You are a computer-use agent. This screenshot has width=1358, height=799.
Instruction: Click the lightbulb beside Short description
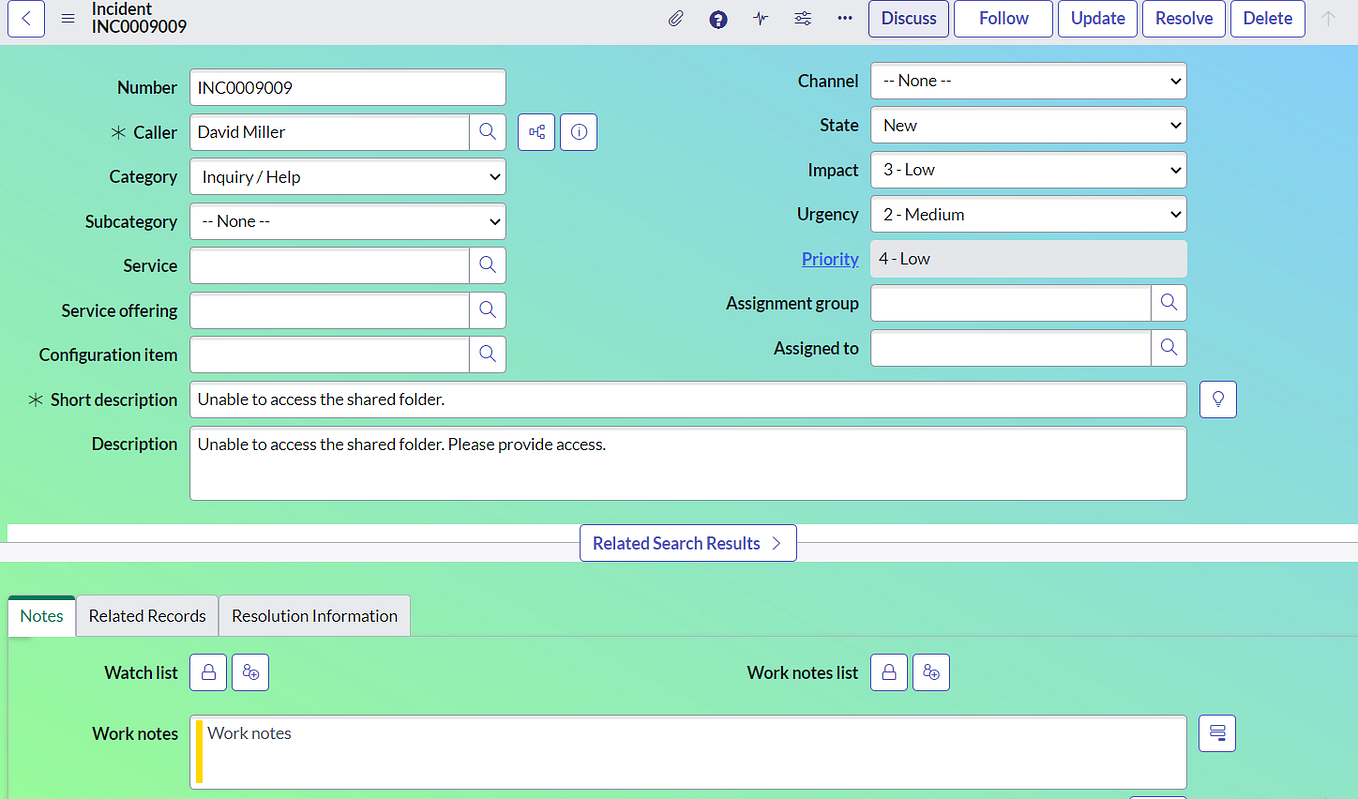point(1217,399)
